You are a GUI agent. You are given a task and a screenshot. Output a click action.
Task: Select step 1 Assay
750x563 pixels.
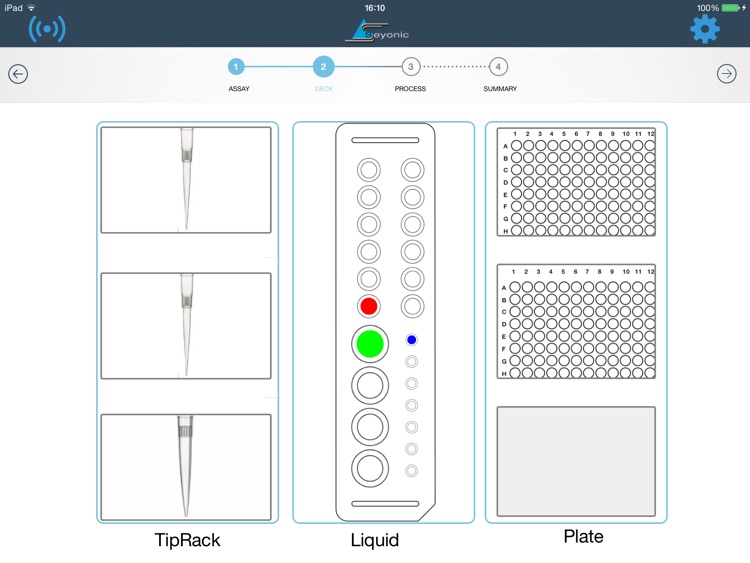[x=236, y=67]
